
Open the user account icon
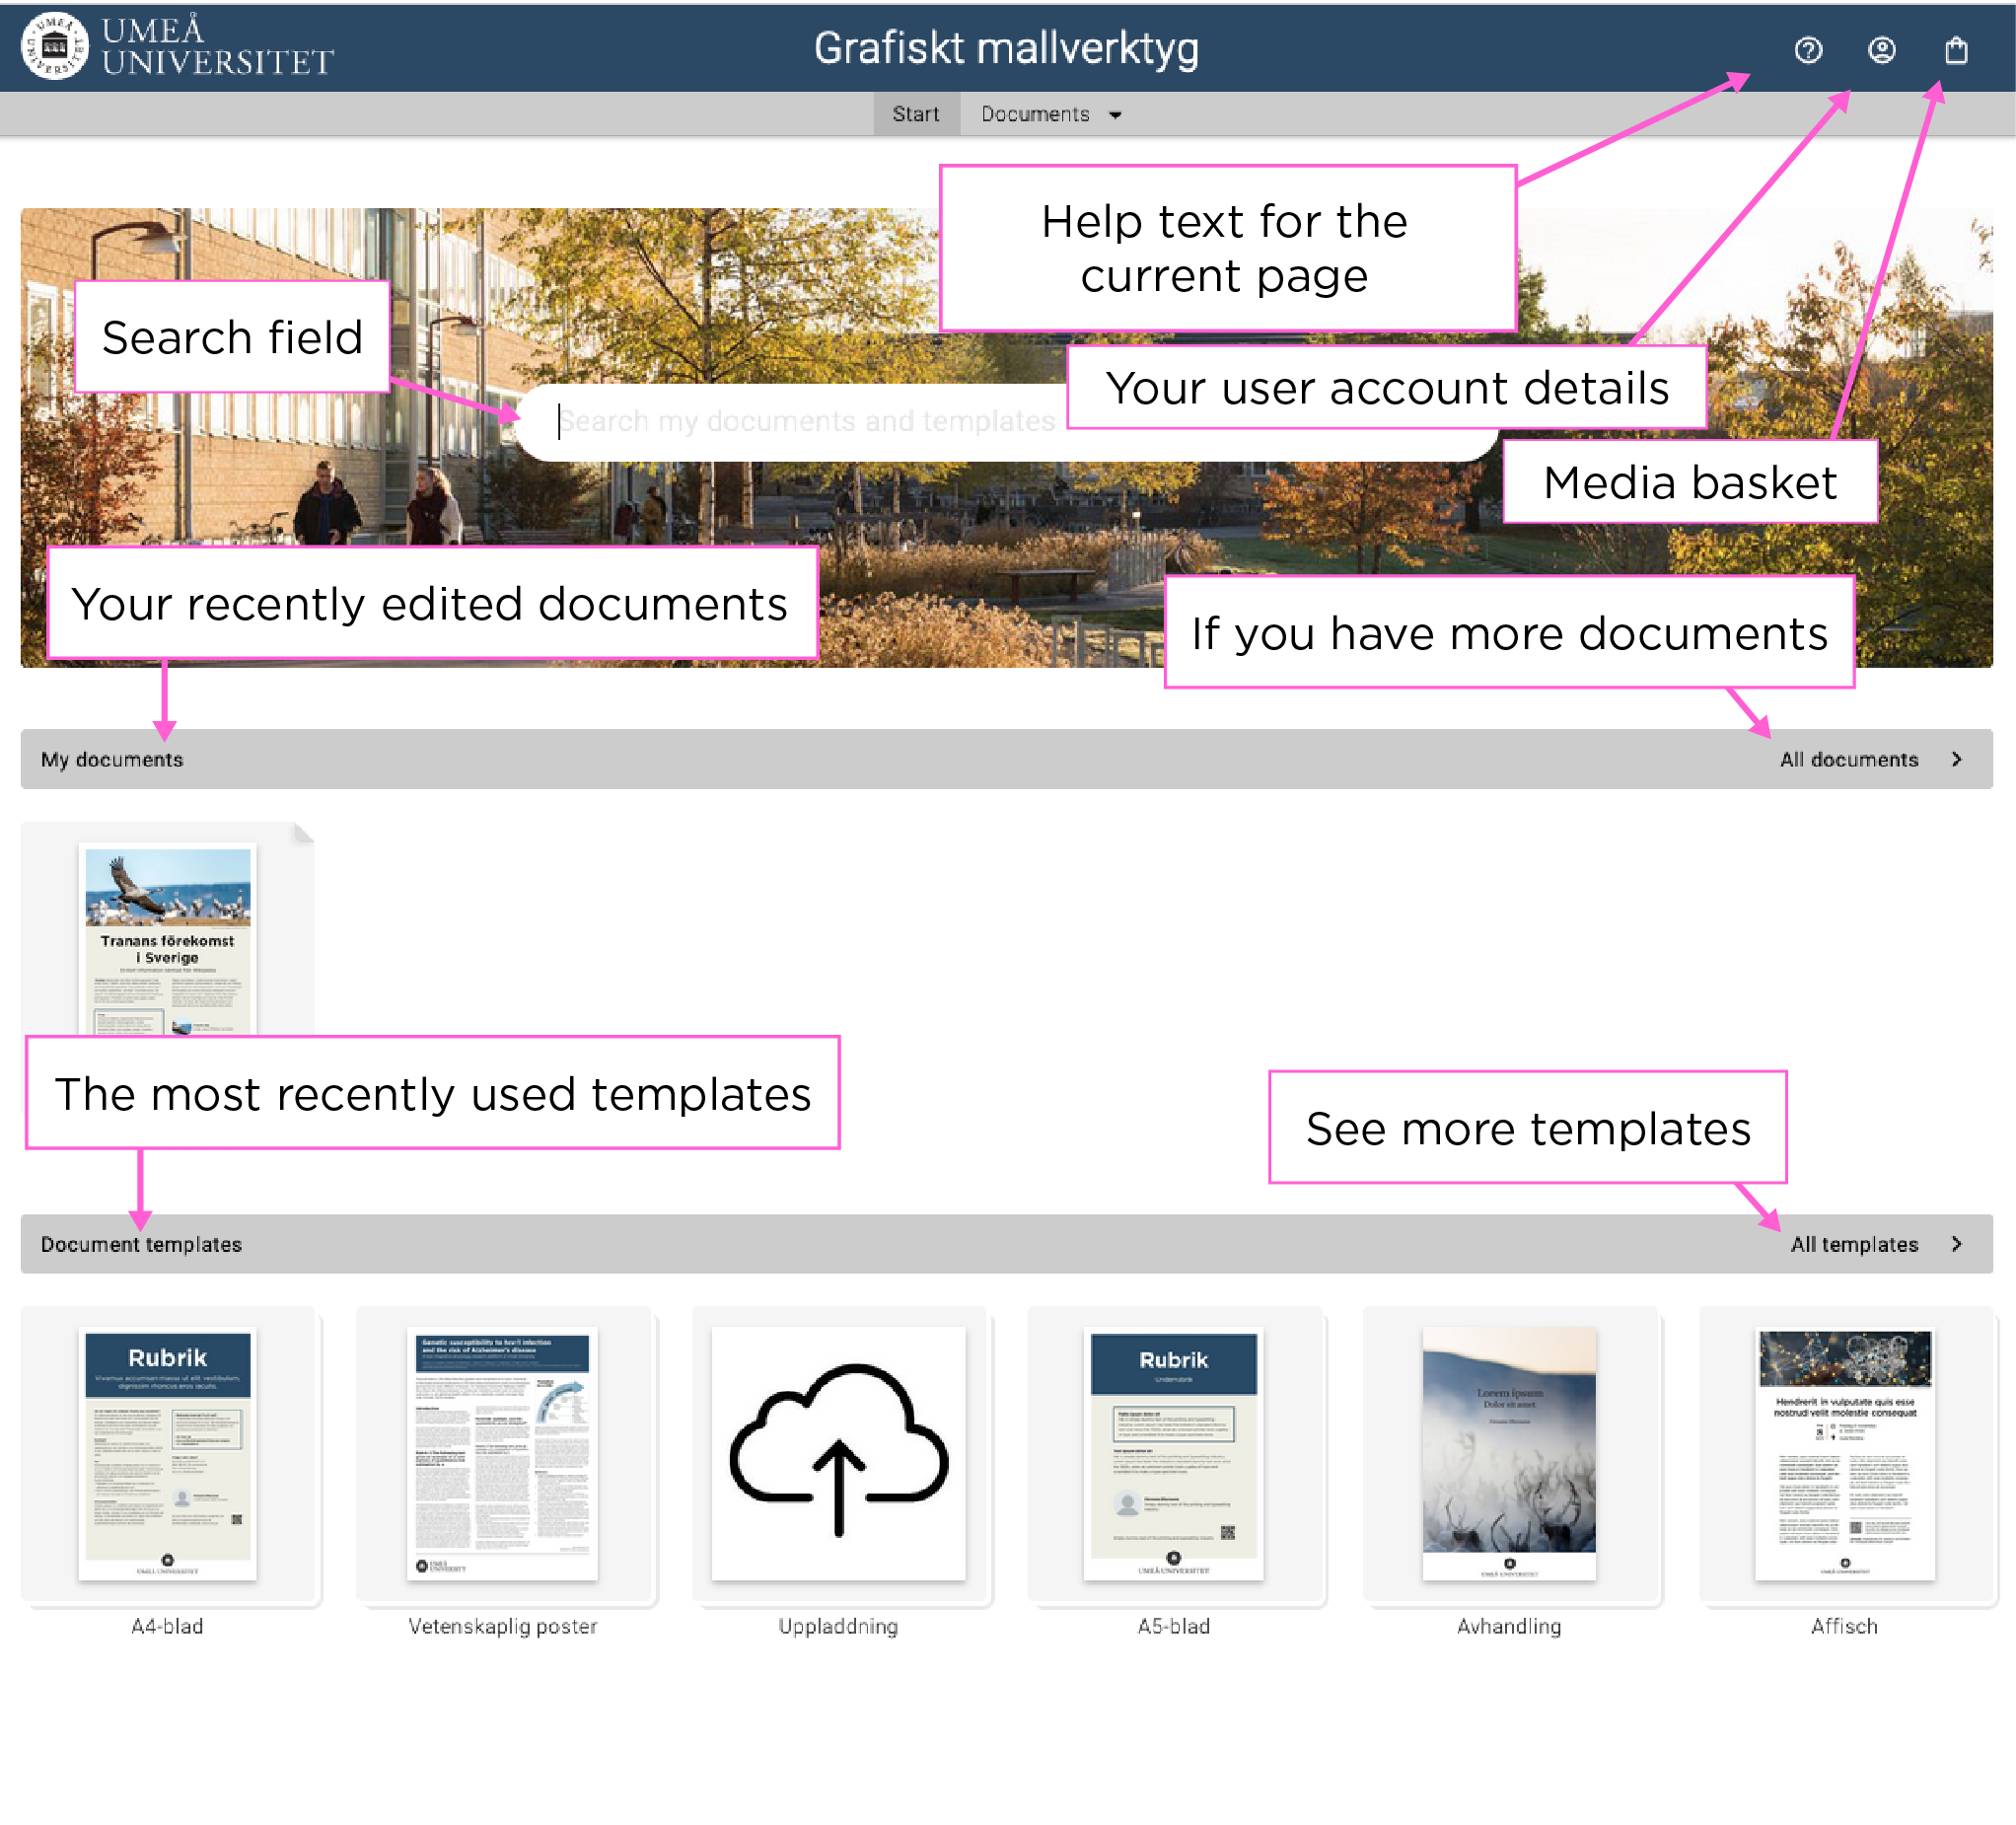pos(1881,50)
